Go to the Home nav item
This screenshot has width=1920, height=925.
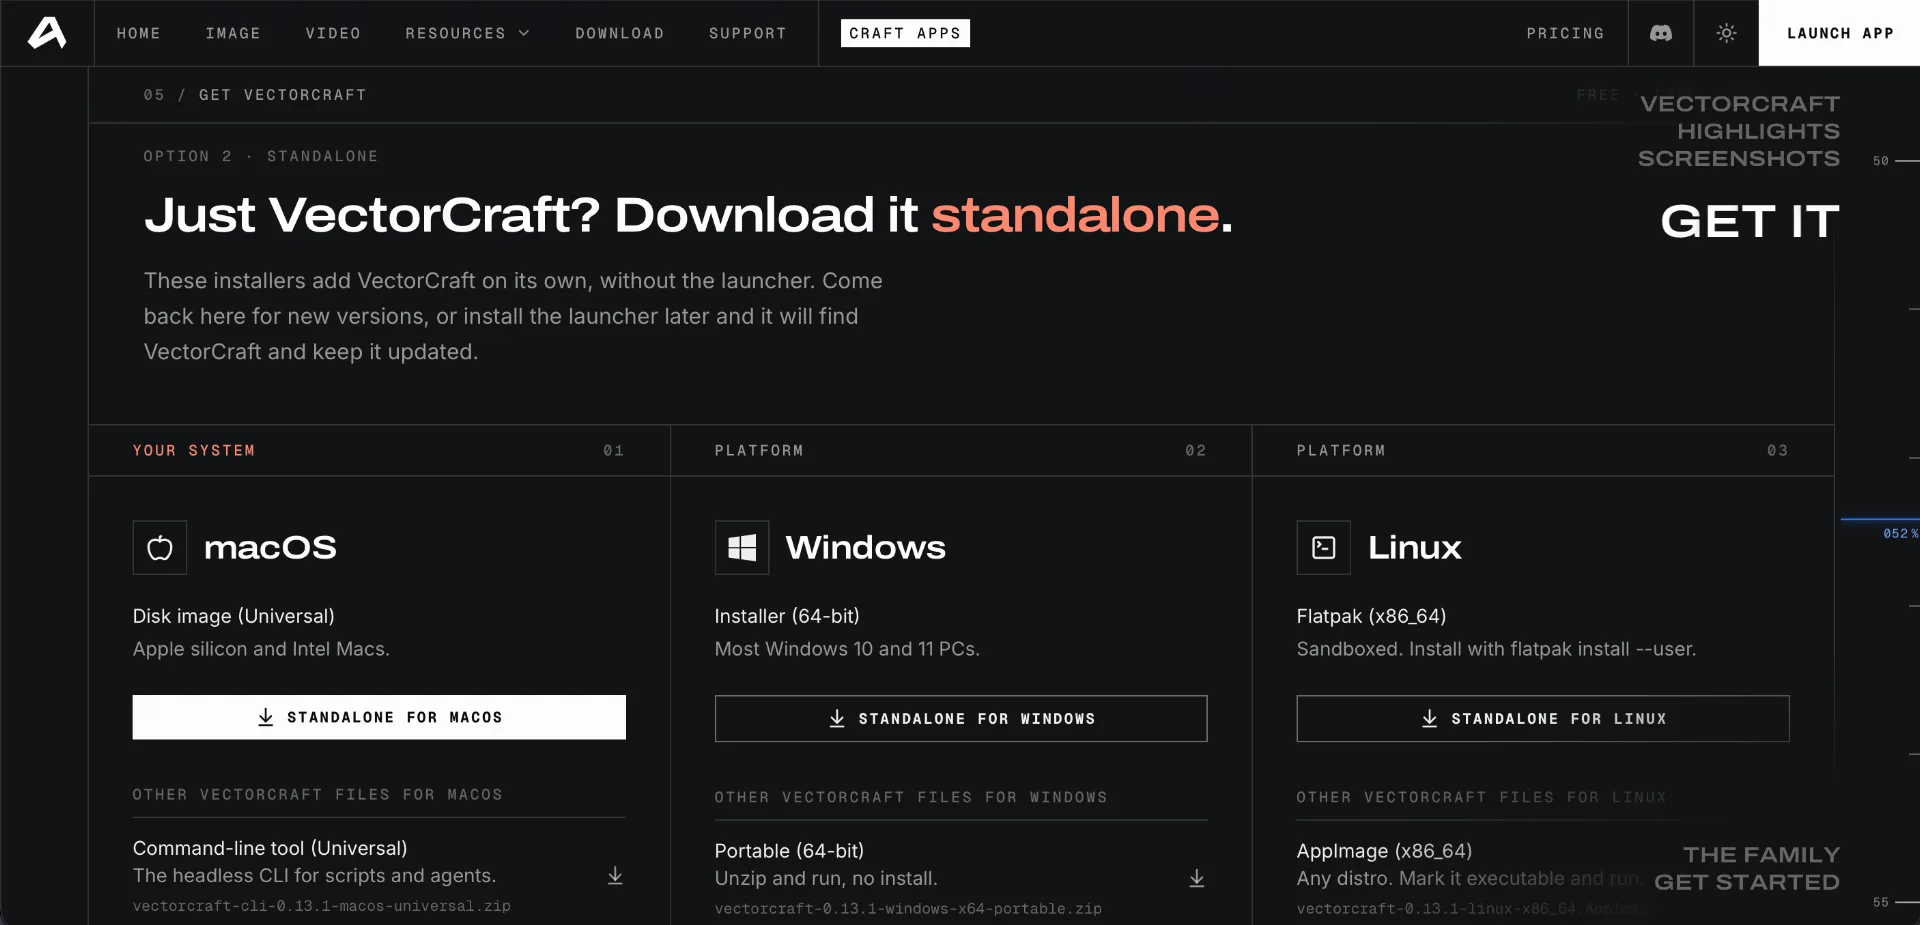click(138, 33)
